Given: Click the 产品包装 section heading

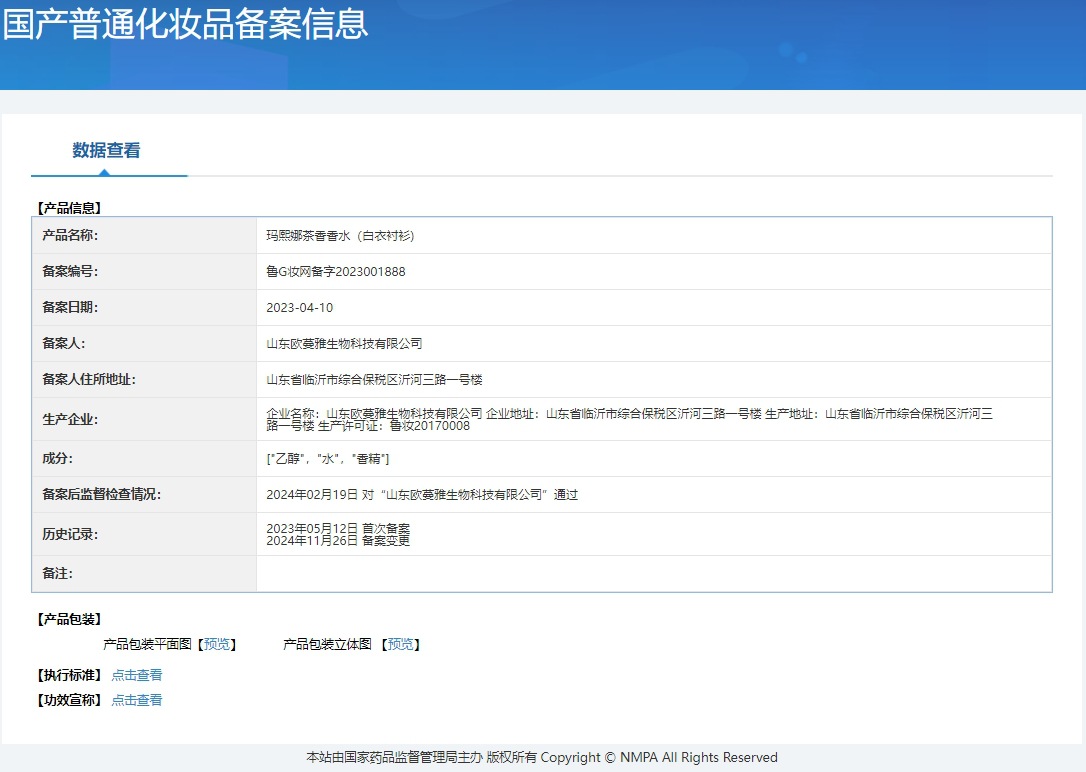Looking at the screenshot, I should tap(69, 619).
